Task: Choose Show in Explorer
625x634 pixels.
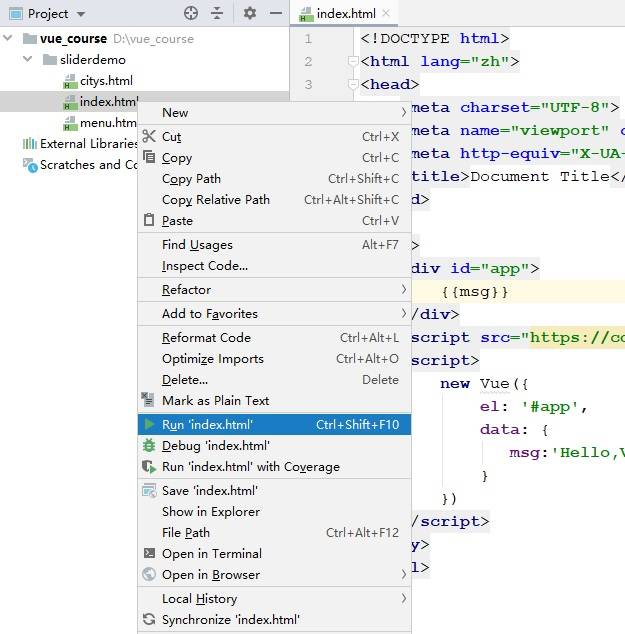Action: point(210,512)
